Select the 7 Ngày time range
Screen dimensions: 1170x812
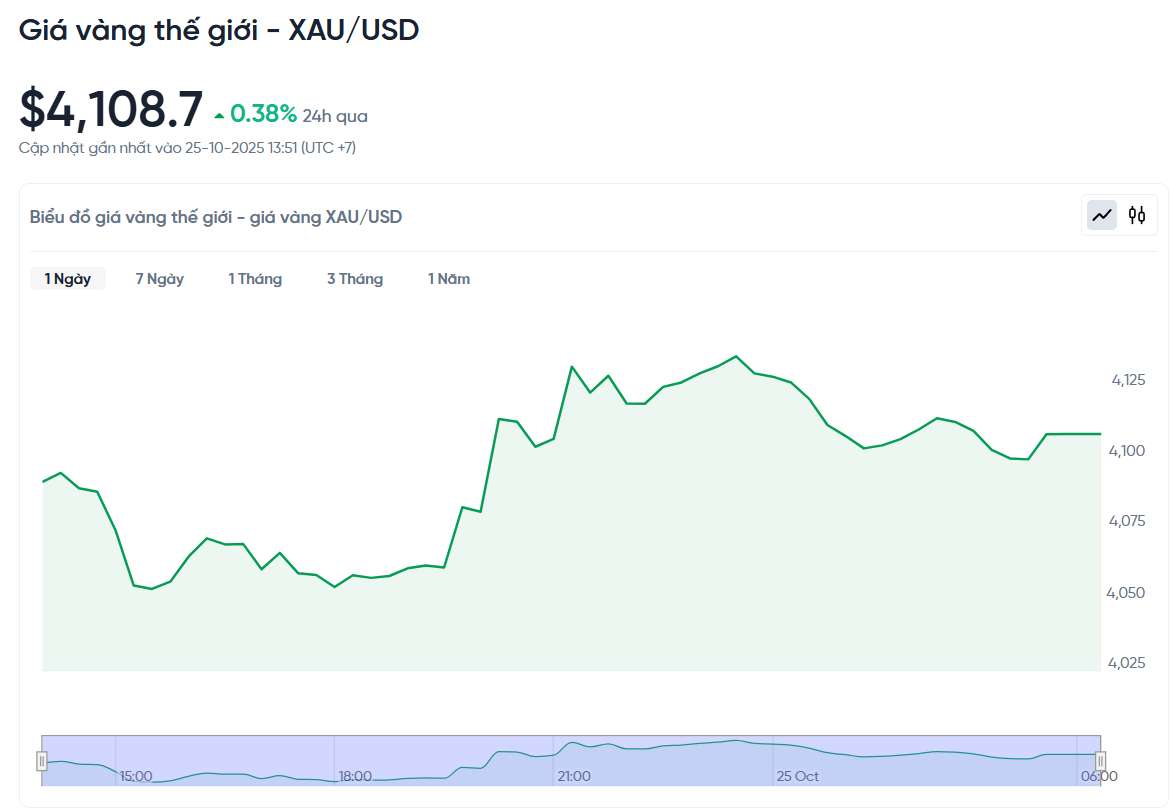[160, 279]
